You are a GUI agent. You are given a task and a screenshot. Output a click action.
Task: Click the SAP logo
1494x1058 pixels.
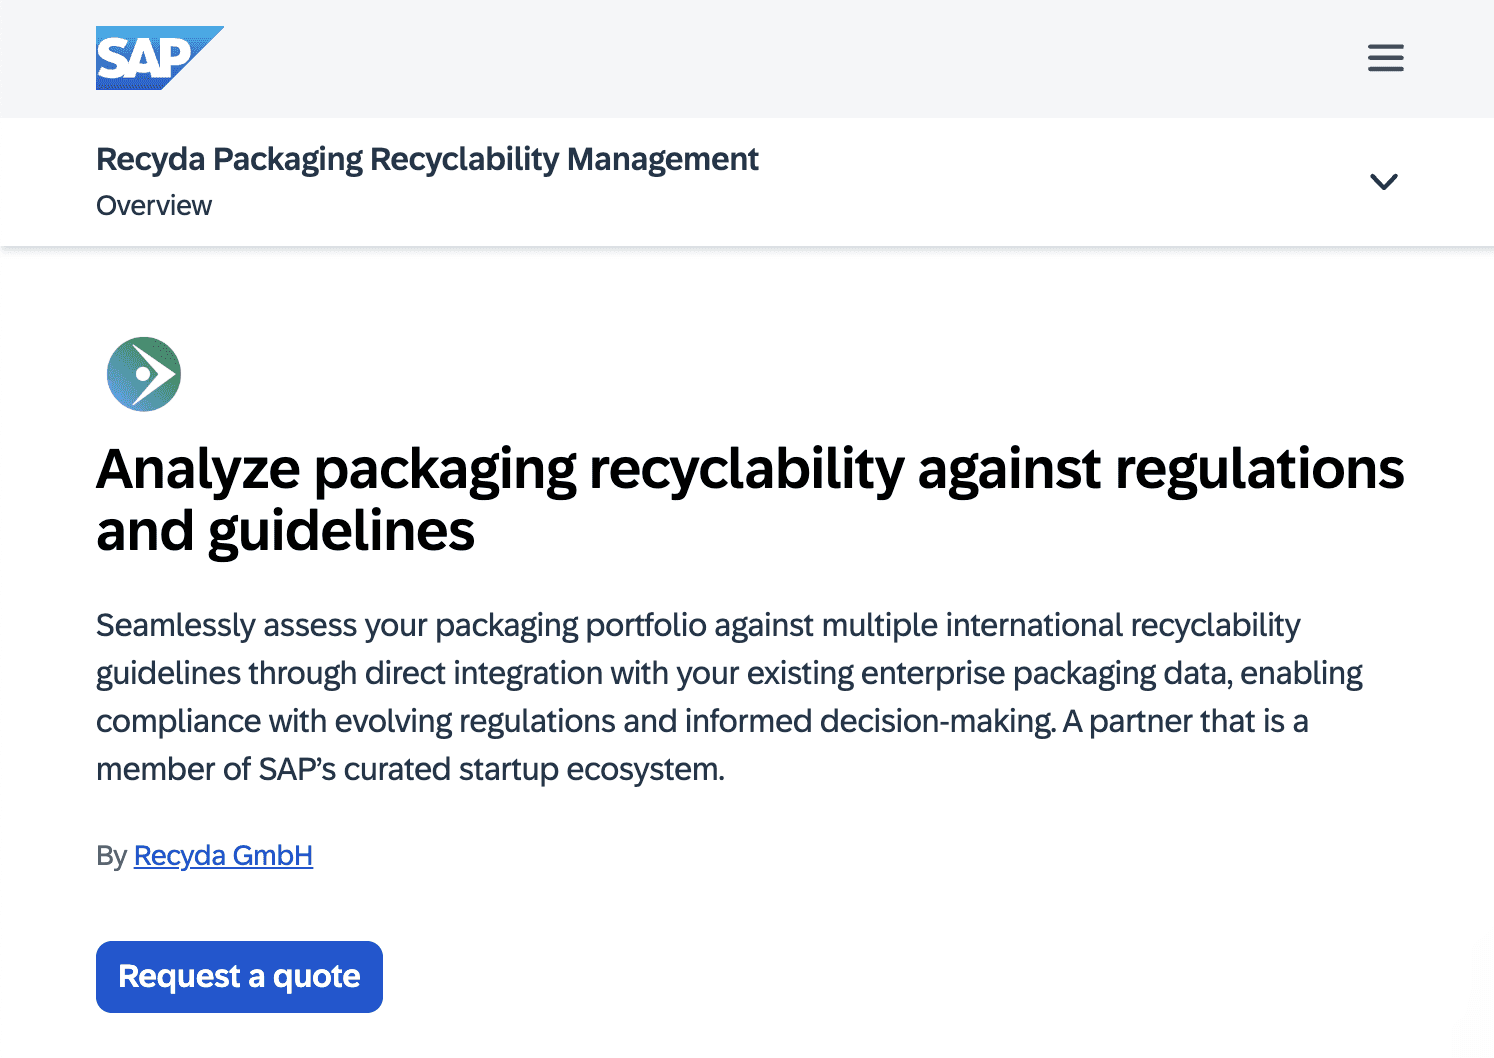[159, 58]
